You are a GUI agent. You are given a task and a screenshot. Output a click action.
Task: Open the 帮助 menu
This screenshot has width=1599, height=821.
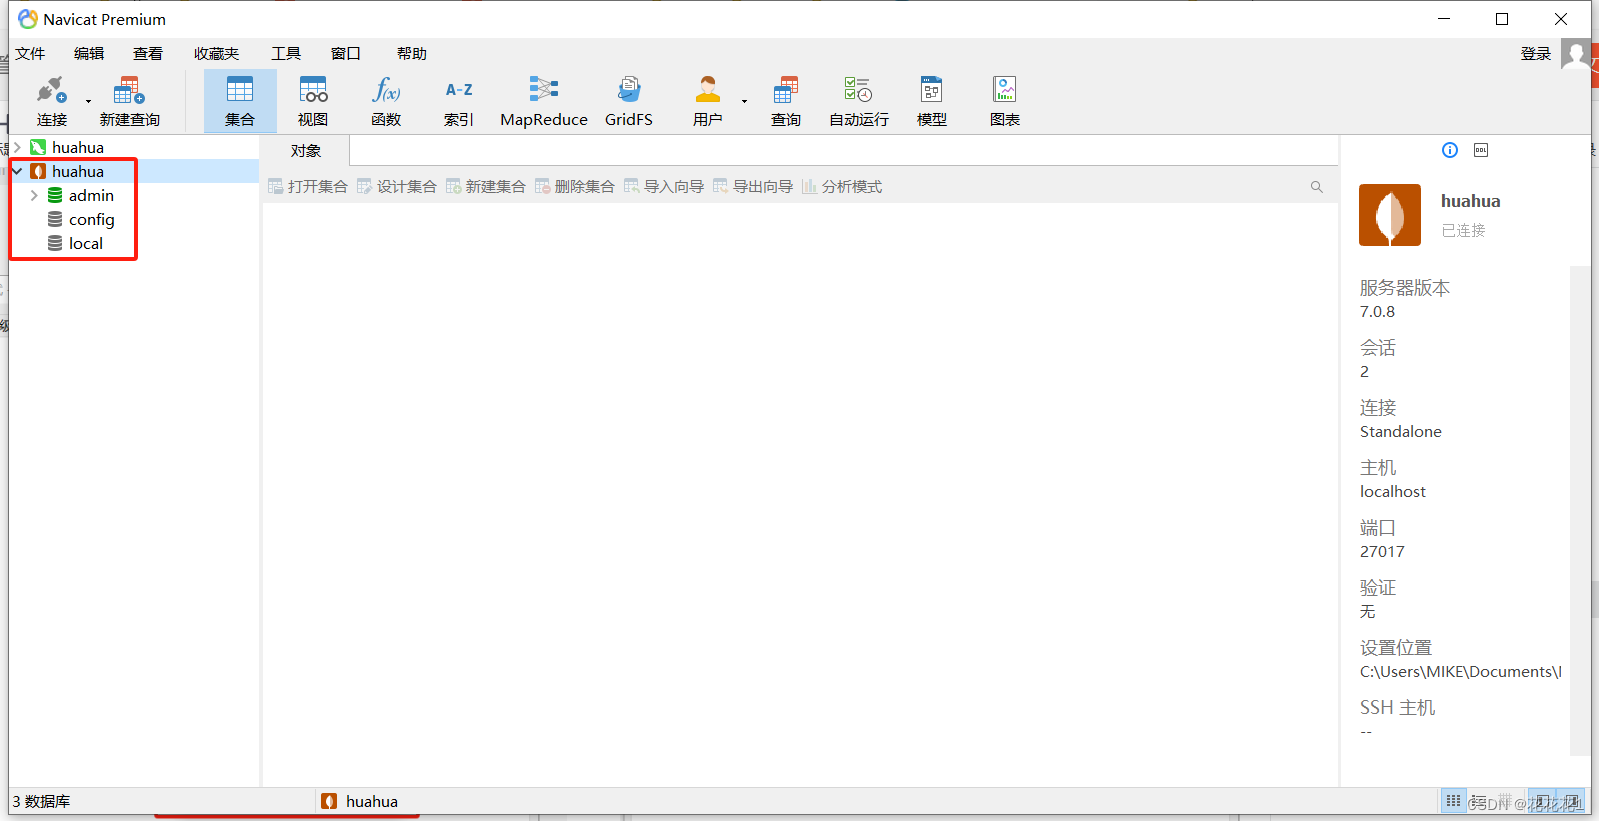(412, 54)
